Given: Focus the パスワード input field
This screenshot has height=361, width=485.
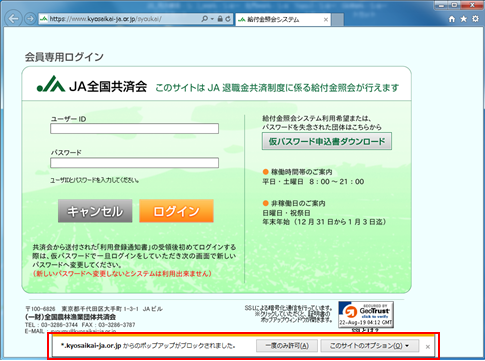Looking at the screenshot, I should tap(134, 162).
